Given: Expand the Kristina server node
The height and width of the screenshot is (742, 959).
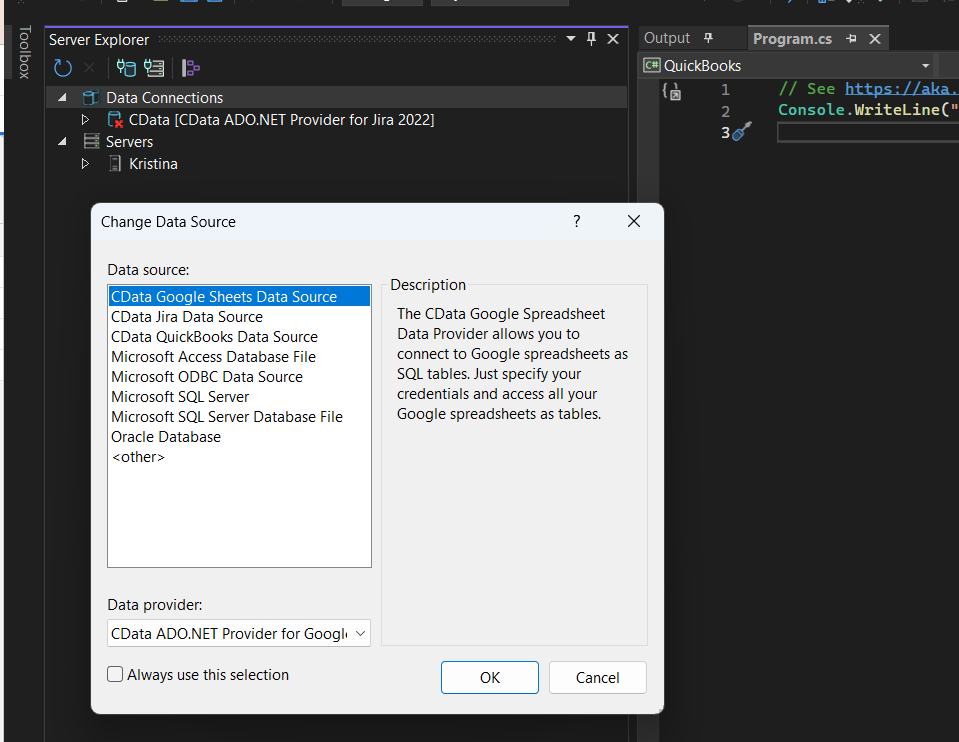Looking at the screenshot, I should coord(85,164).
